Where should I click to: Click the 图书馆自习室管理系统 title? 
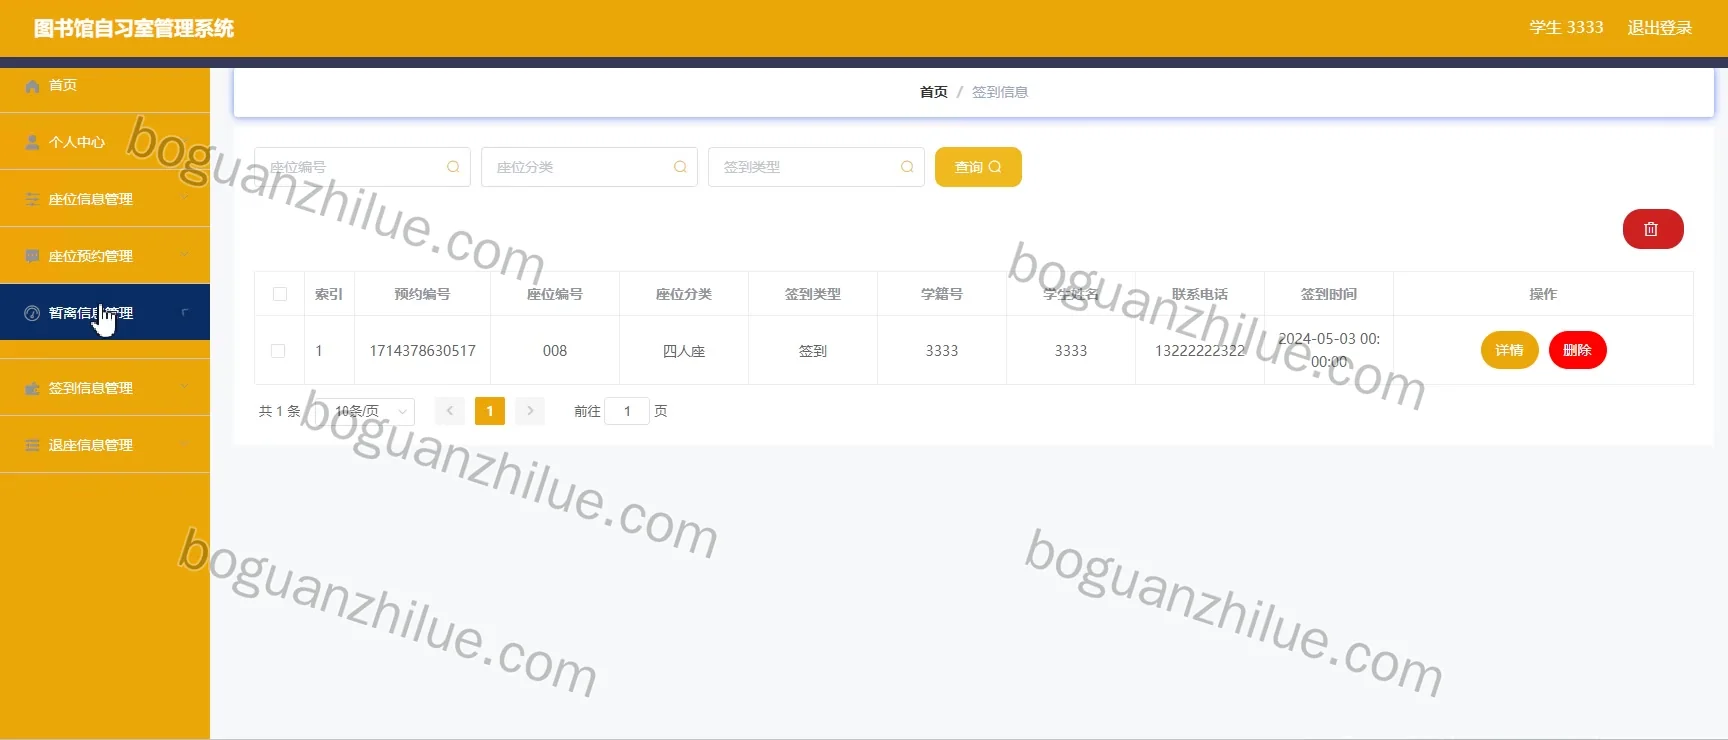pyautogui.click(x=134, y=28)
